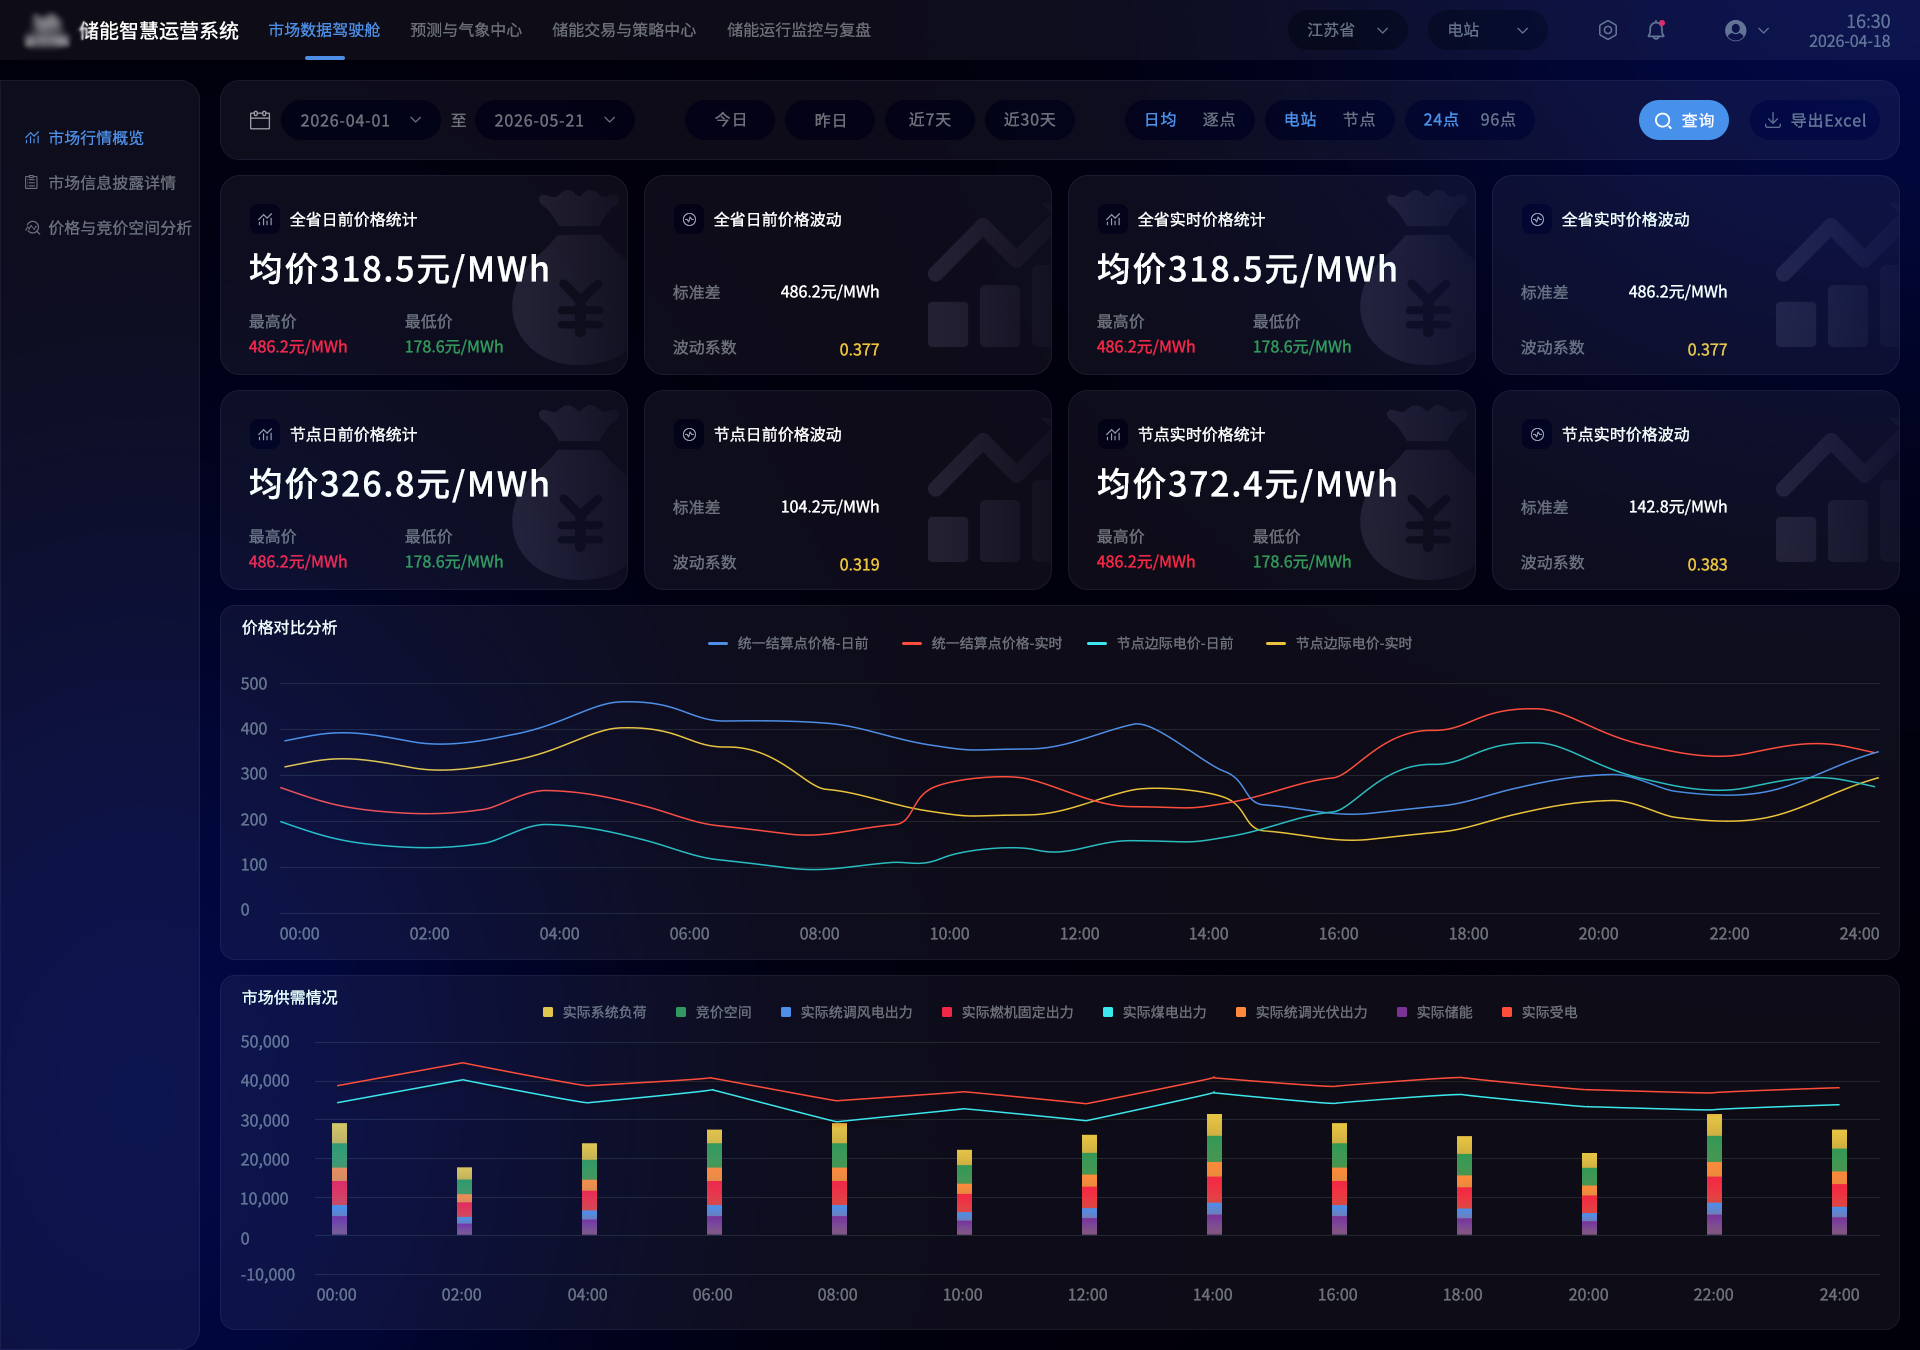Click the 价格与竞价空间分析 sidebar search icon

click(32, 228)
